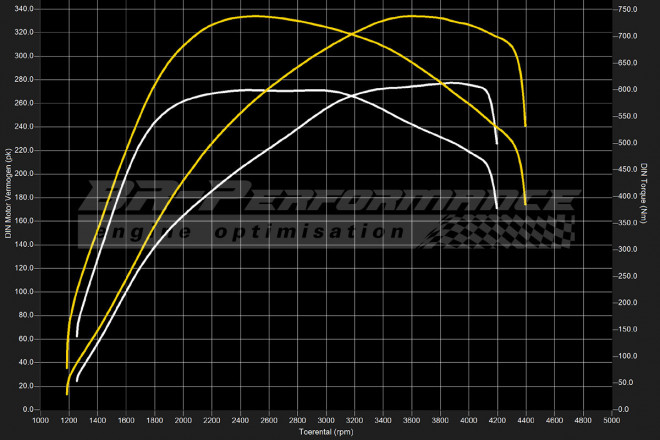
Task: Click the 4400 rpm x-axis label
Action: tap(525, 421)
